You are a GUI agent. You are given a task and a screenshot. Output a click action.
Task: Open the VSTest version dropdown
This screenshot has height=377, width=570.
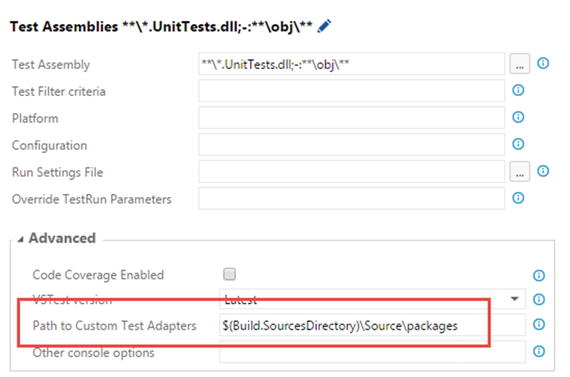[372, 299]
